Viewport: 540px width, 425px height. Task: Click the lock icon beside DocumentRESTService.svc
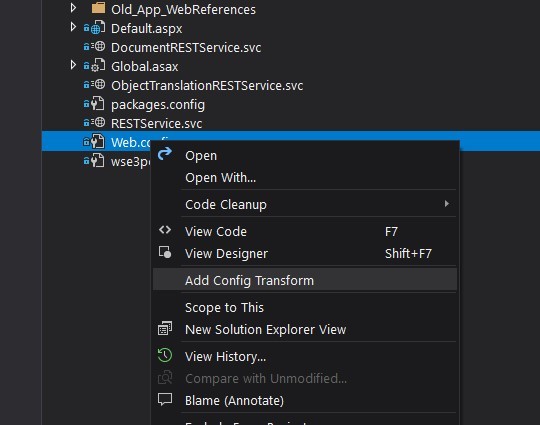(86, 46)
